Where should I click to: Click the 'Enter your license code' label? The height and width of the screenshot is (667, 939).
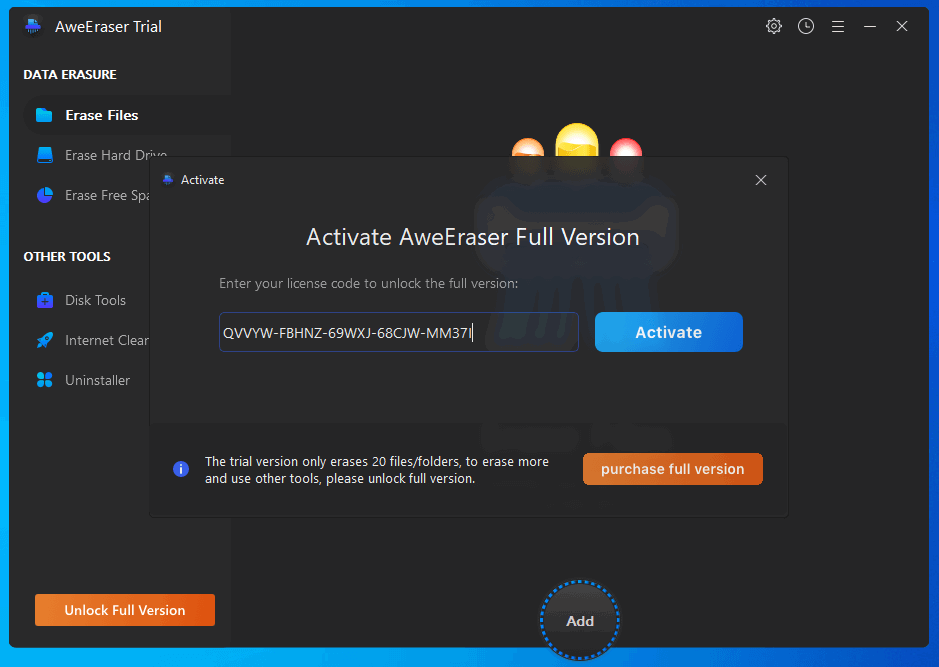tap(368, 283)
